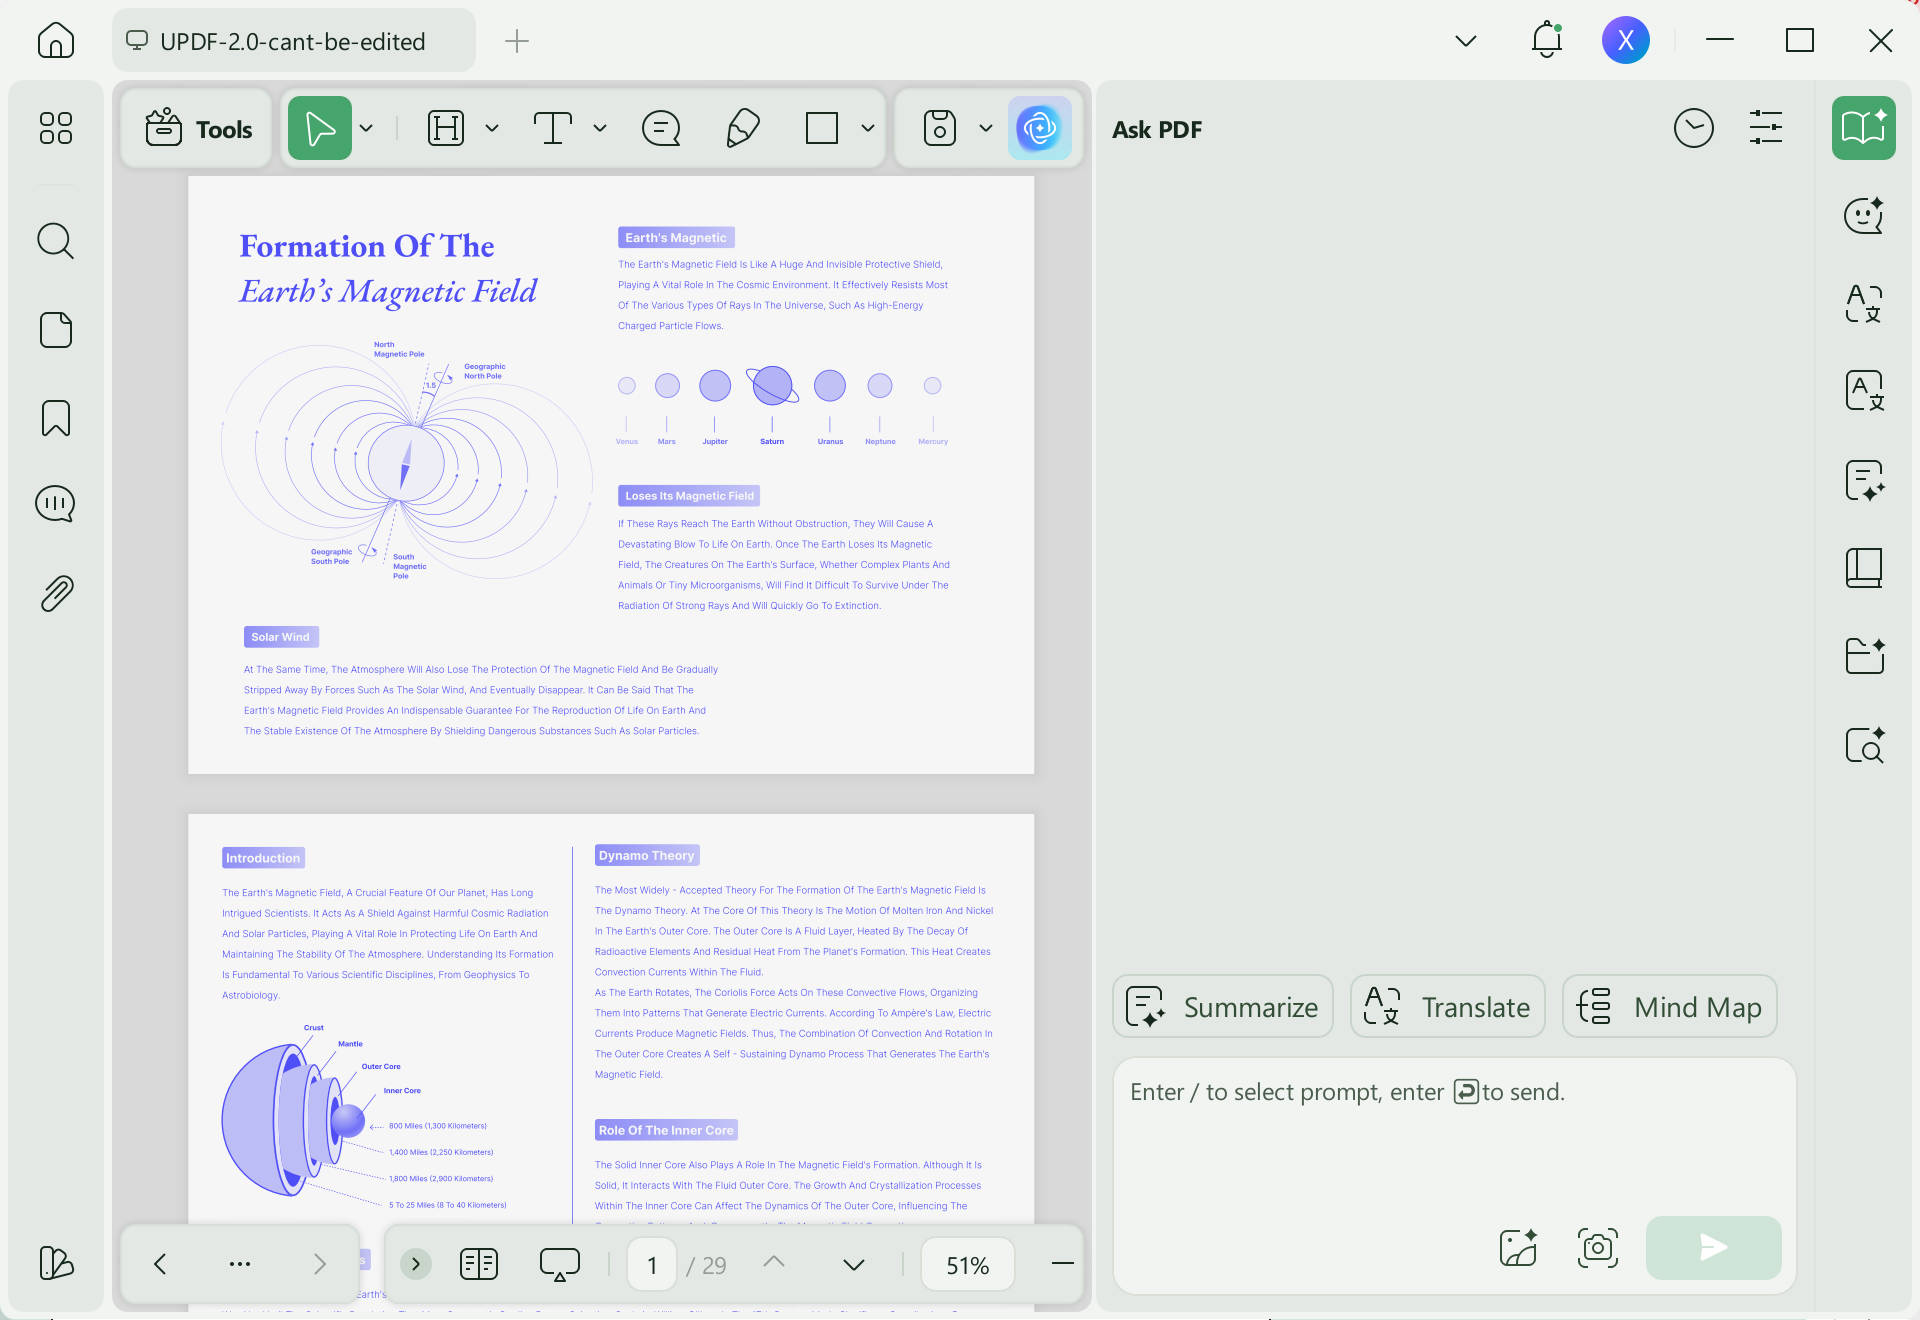Screen dimensions: 1920x1320
Task: Send the Ask PDF prompt
Action: [1714, 1247]
